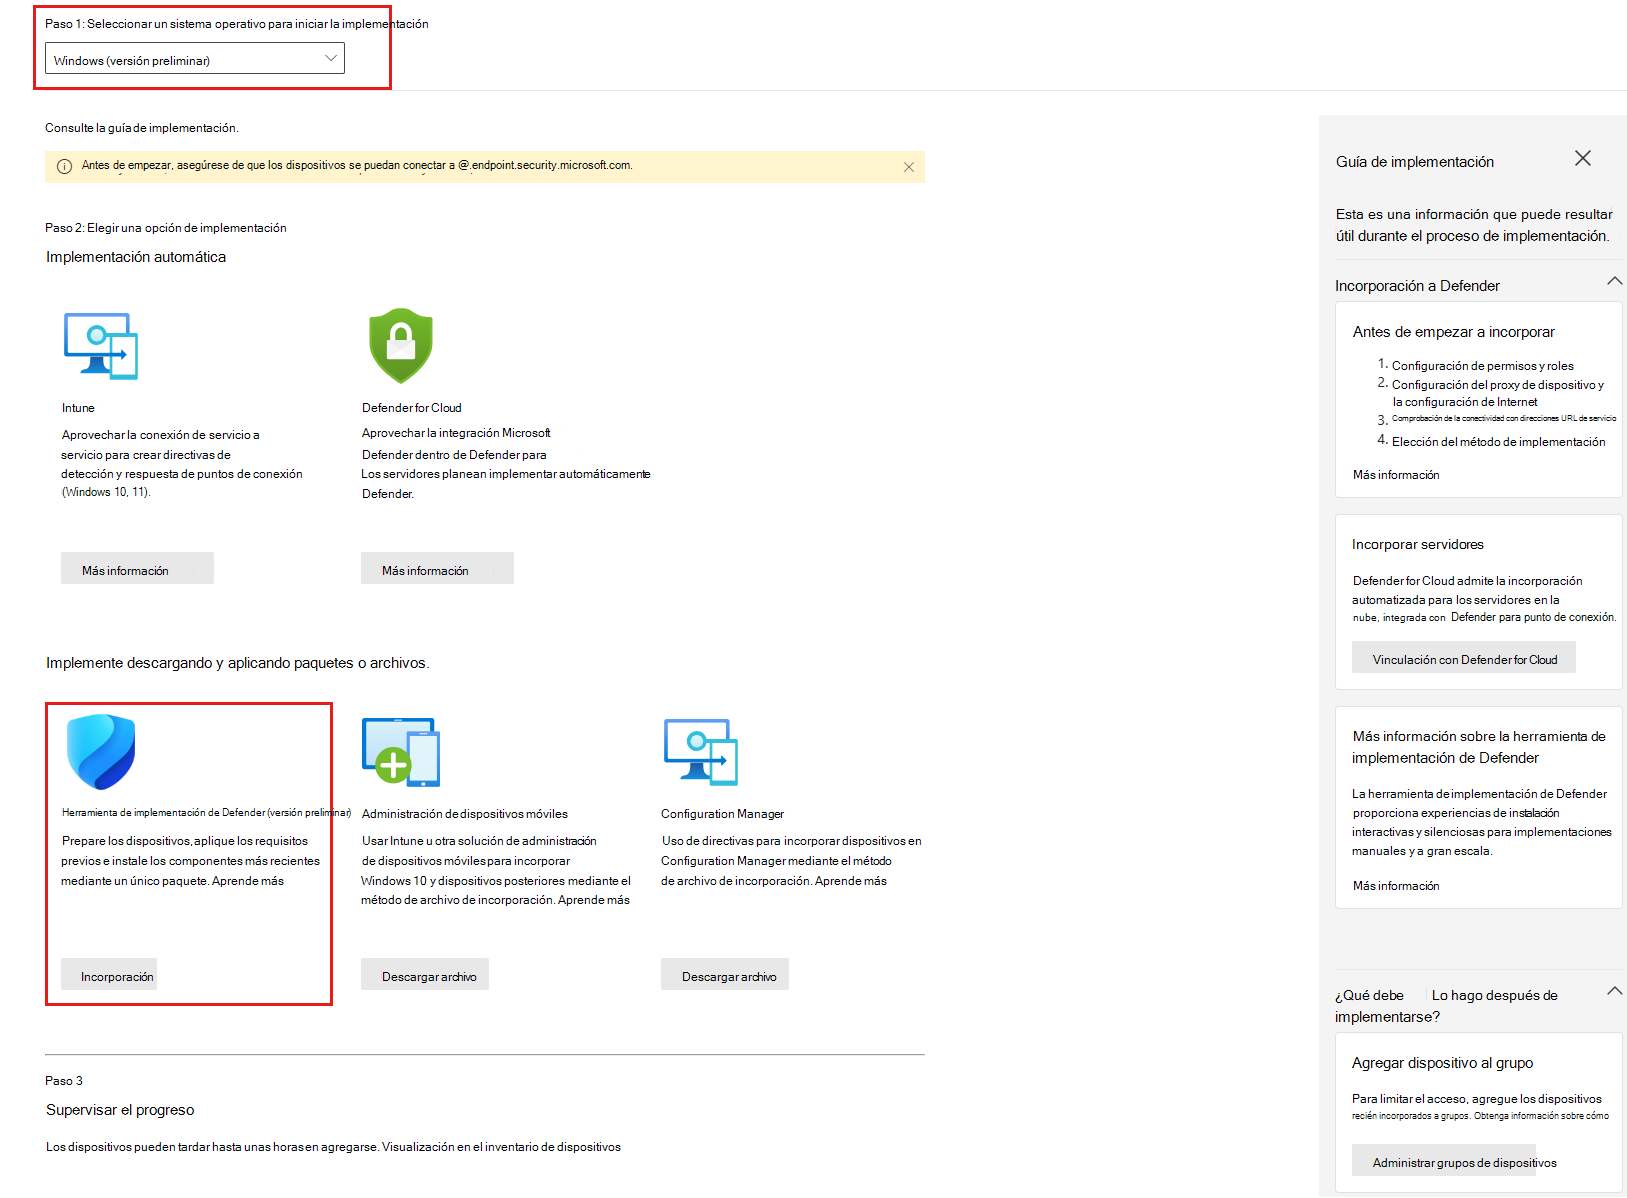The width and height of the screenshot is (1627, 1198).
Task: Collapse the Incorporación a Defender section
Action: coord(1614,282)
